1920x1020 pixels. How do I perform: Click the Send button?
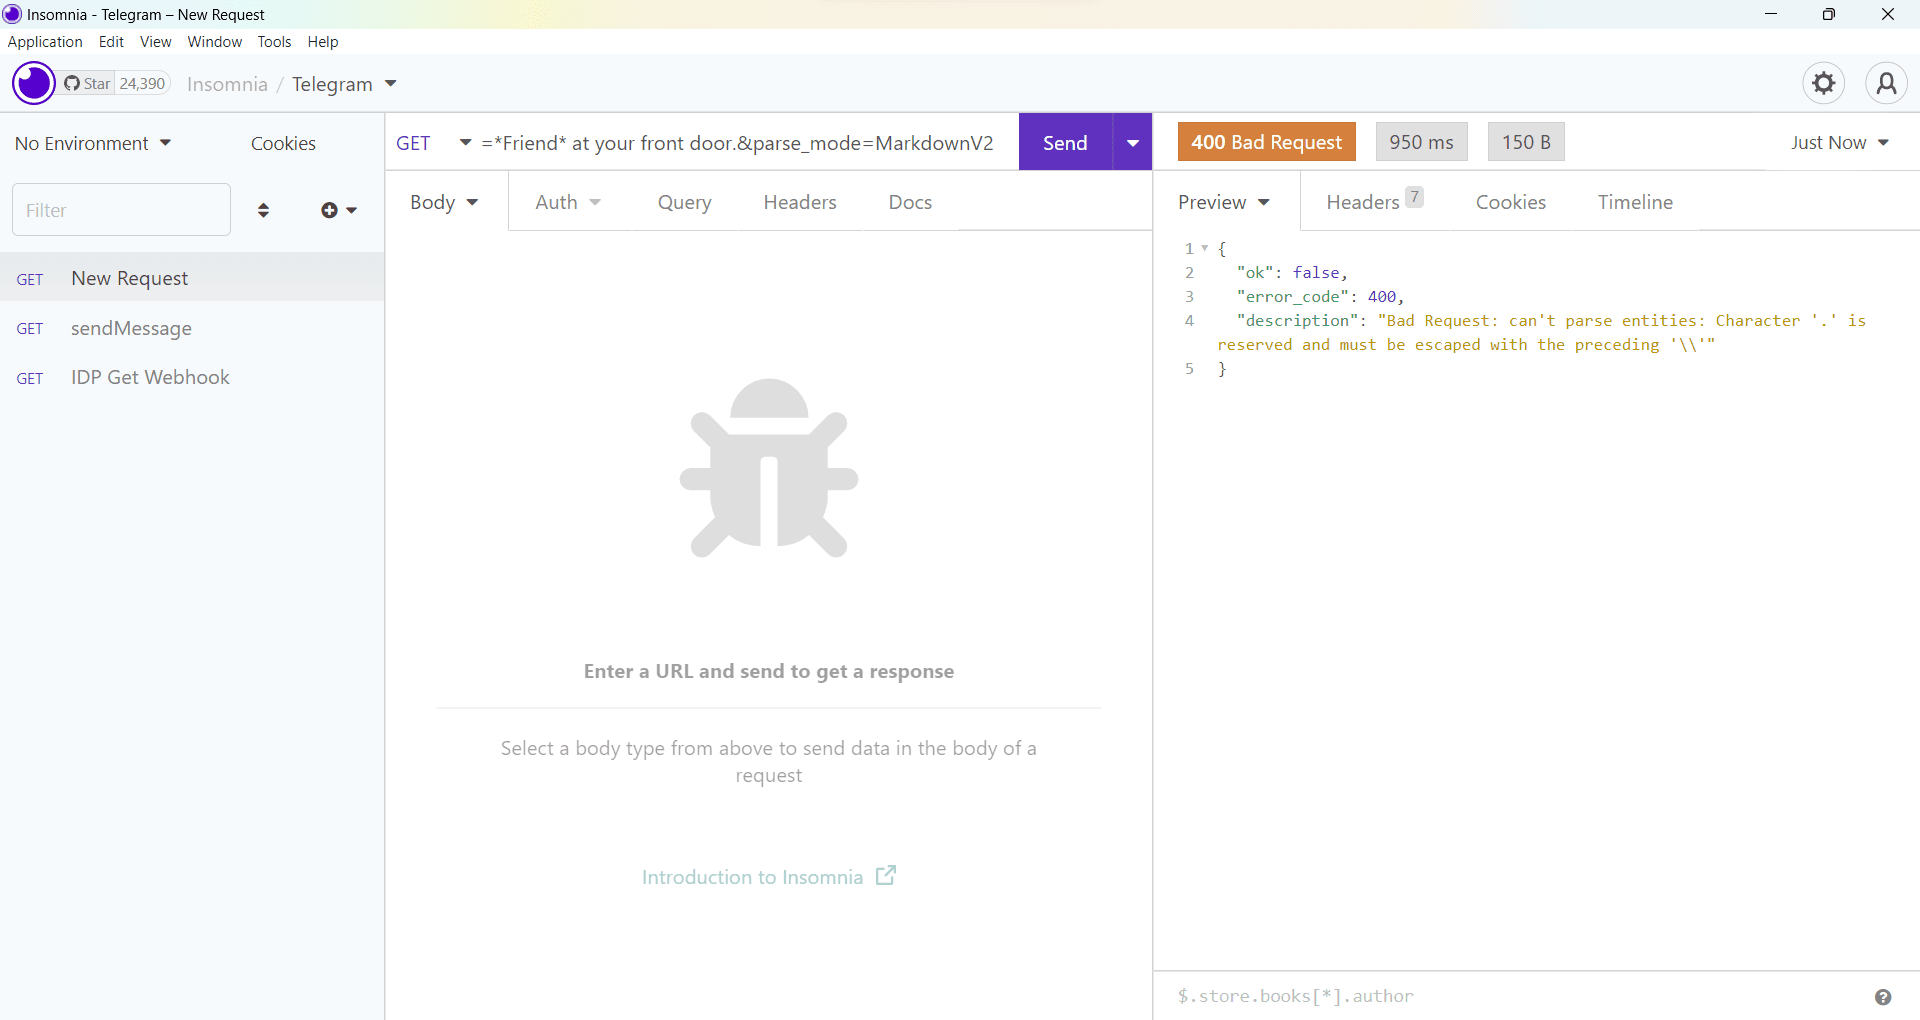pyautogui.click(x=1065, y=143)
